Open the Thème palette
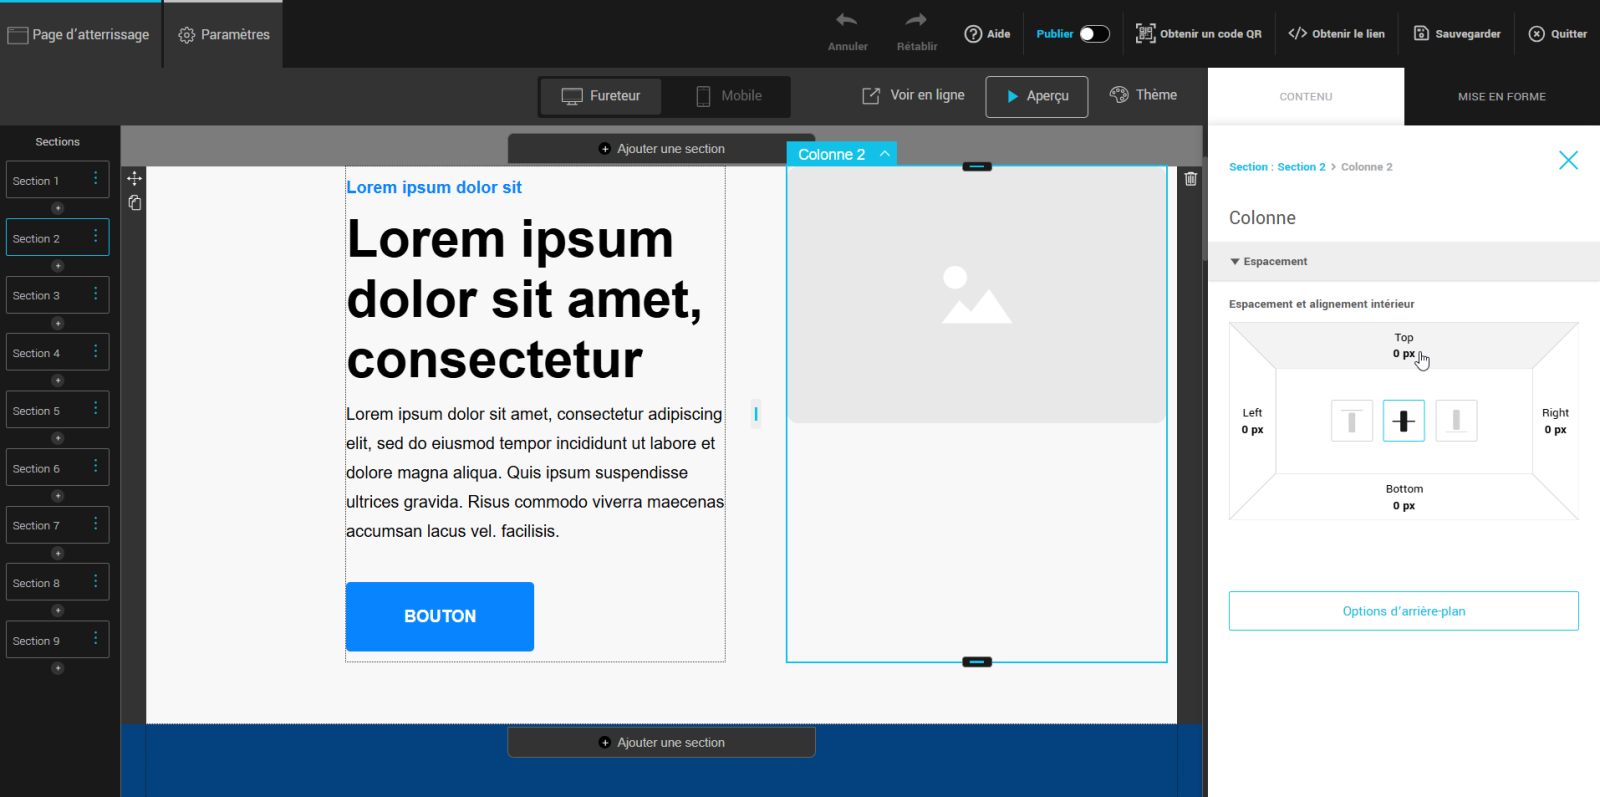 (1143, 95)
